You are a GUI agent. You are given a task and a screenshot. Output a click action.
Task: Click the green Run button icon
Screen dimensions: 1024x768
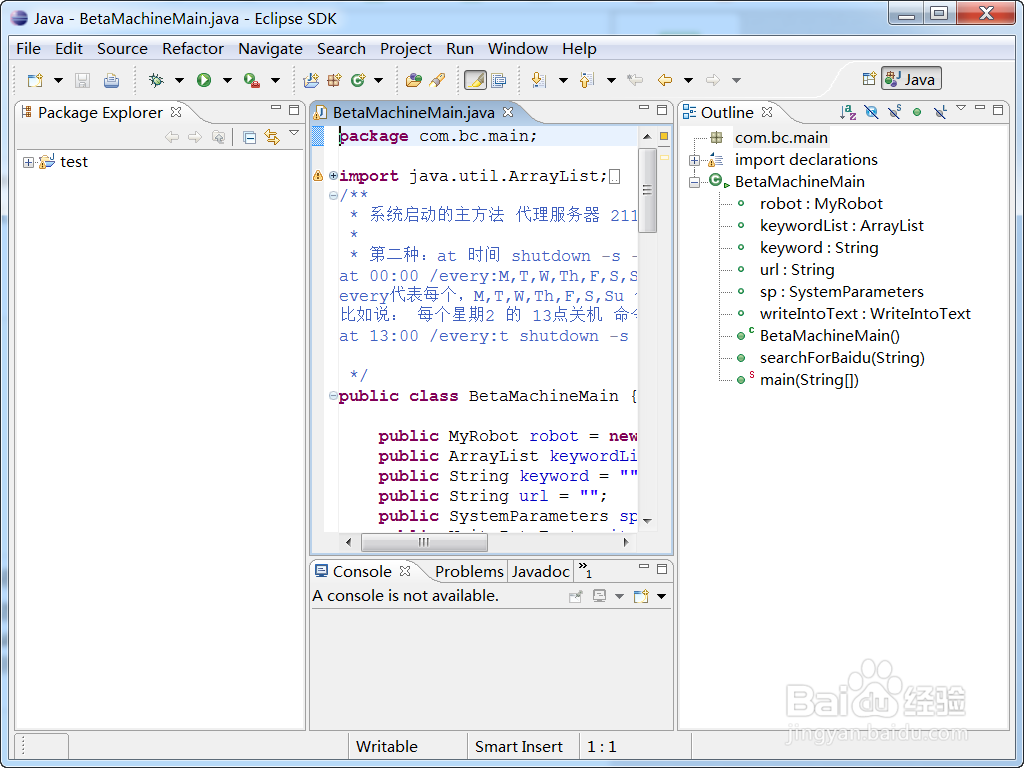click(204, 80)
